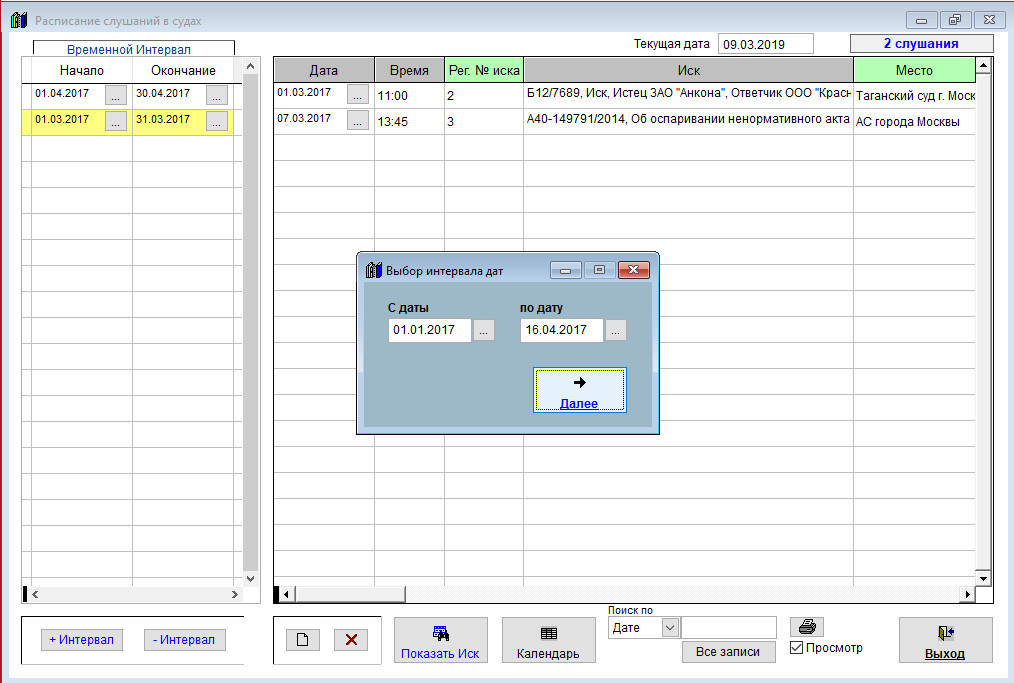The image size is (1014, 683).
Task: Click the printer icon button
Action: 806,626
